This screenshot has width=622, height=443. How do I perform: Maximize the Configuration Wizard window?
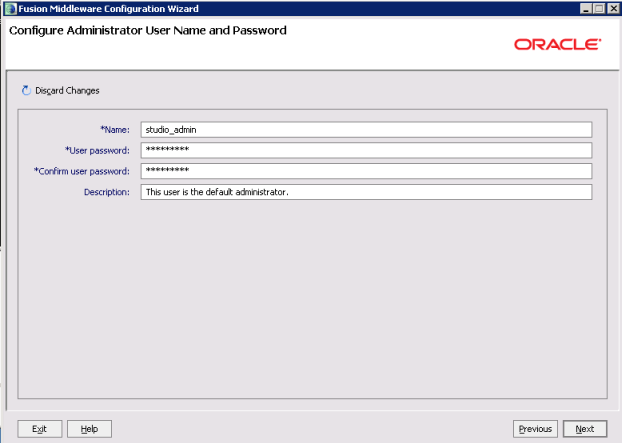[x=599, y=8]
